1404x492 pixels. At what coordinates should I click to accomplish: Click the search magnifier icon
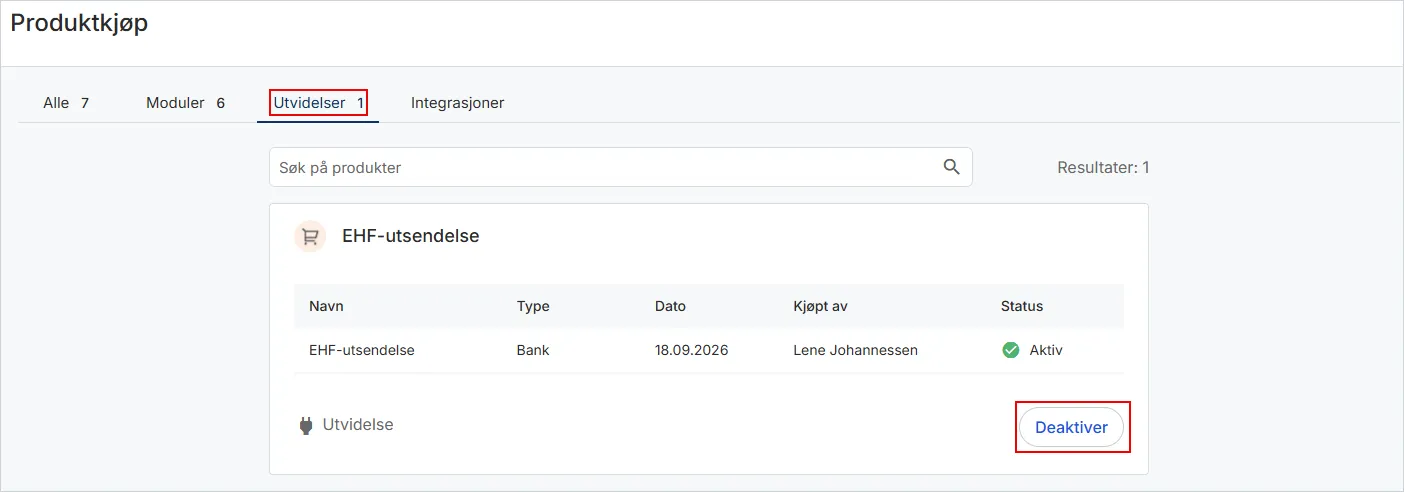pyautogui.click(x=951, y=167)
